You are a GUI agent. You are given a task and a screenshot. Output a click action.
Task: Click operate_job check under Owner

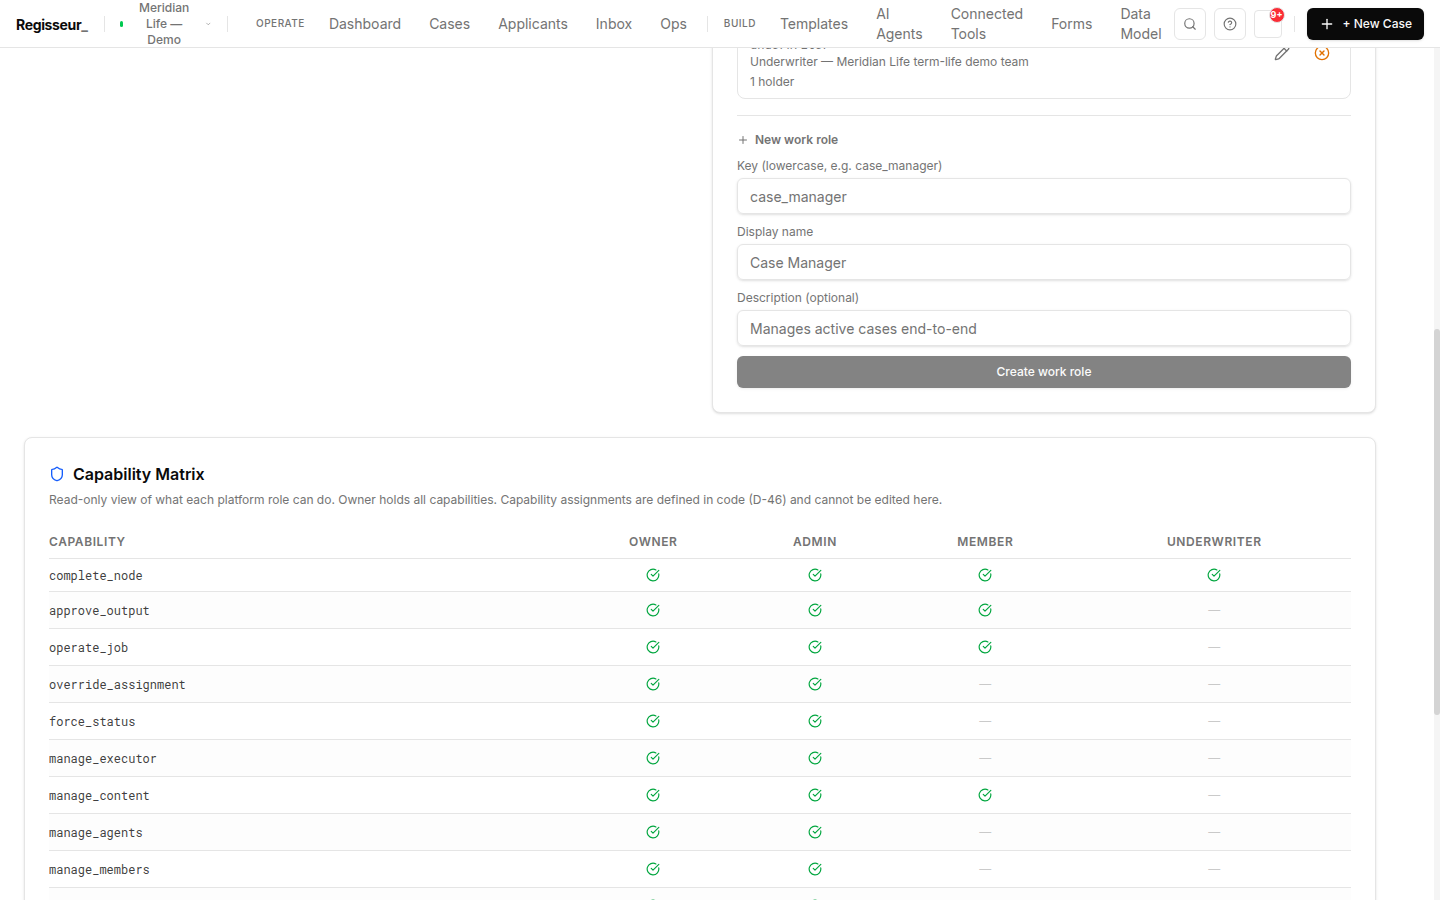(x=653, y=647)
